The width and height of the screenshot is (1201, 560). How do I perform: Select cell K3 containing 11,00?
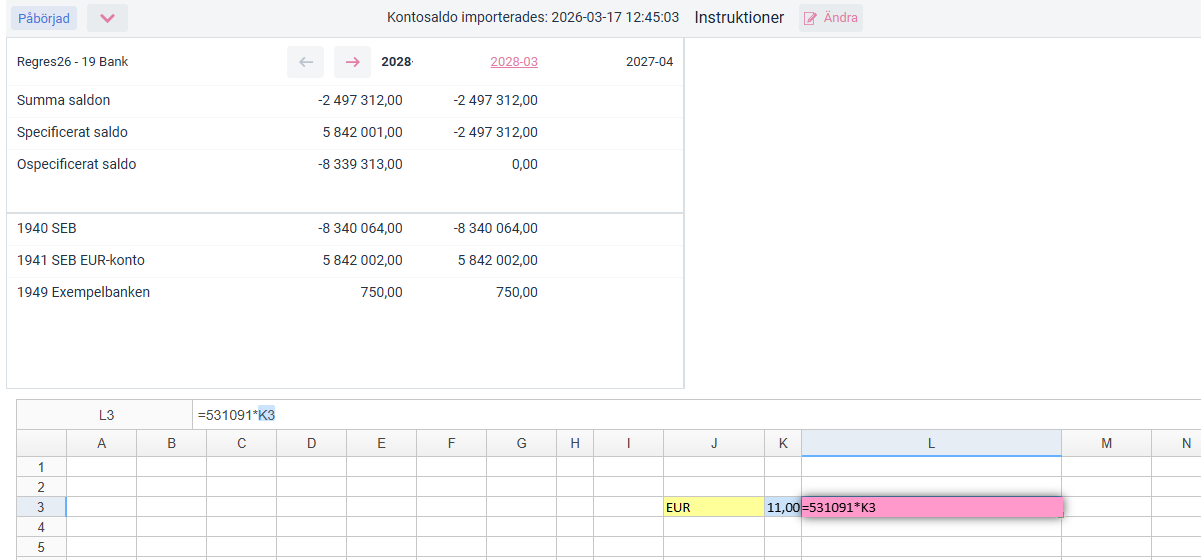pos(782,507)
